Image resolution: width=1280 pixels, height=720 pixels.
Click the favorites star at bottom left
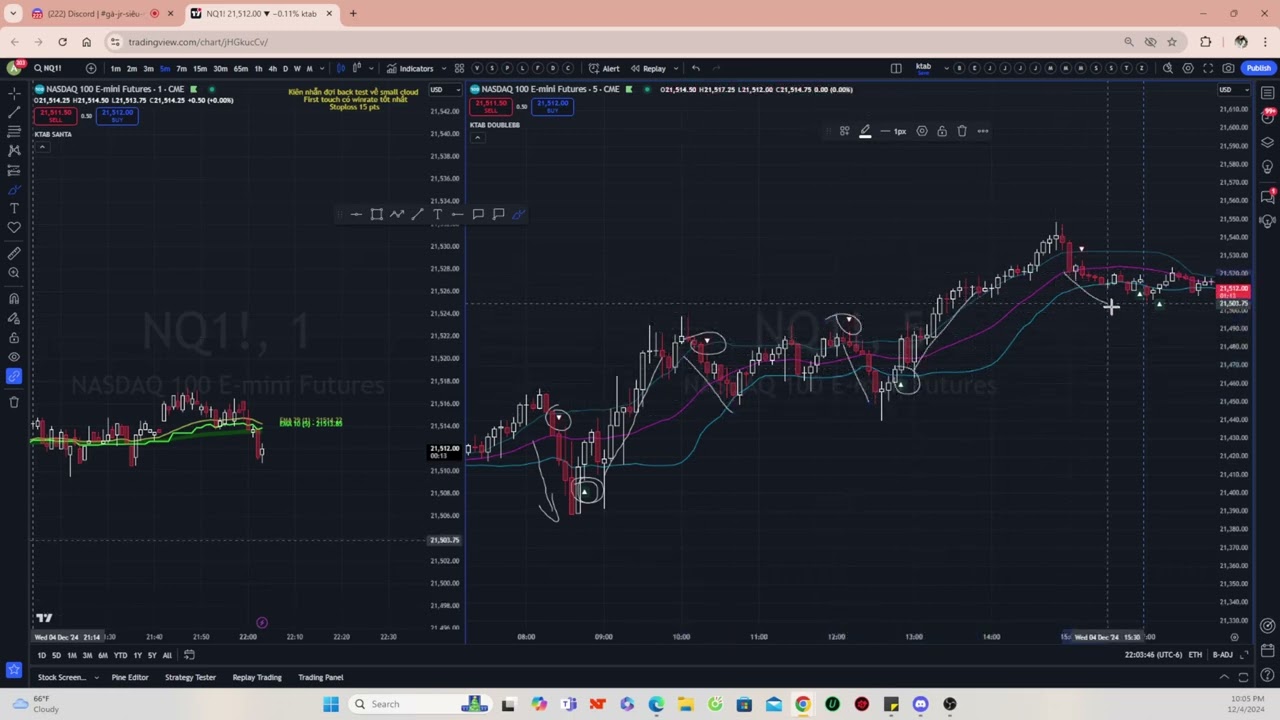coord(14,669)
